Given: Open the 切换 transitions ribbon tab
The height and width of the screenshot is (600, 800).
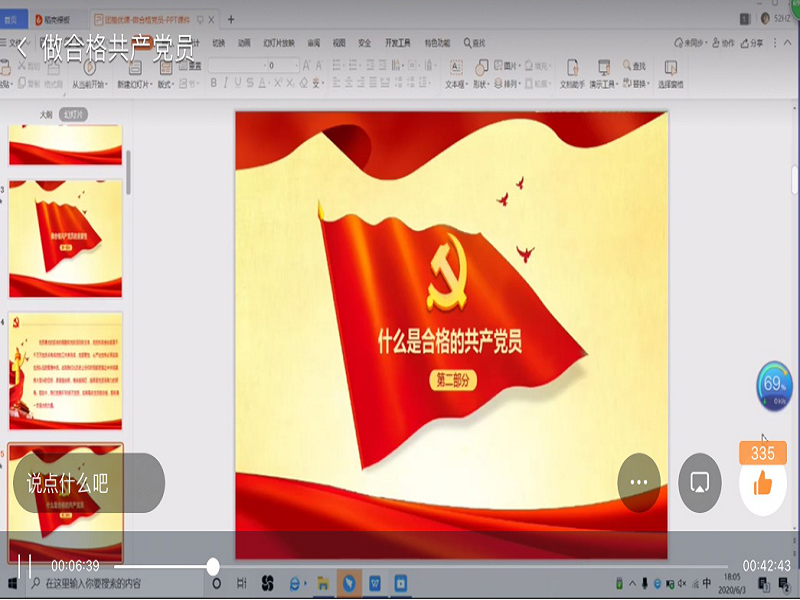Looking at the screenshot, I should [219, 43].
